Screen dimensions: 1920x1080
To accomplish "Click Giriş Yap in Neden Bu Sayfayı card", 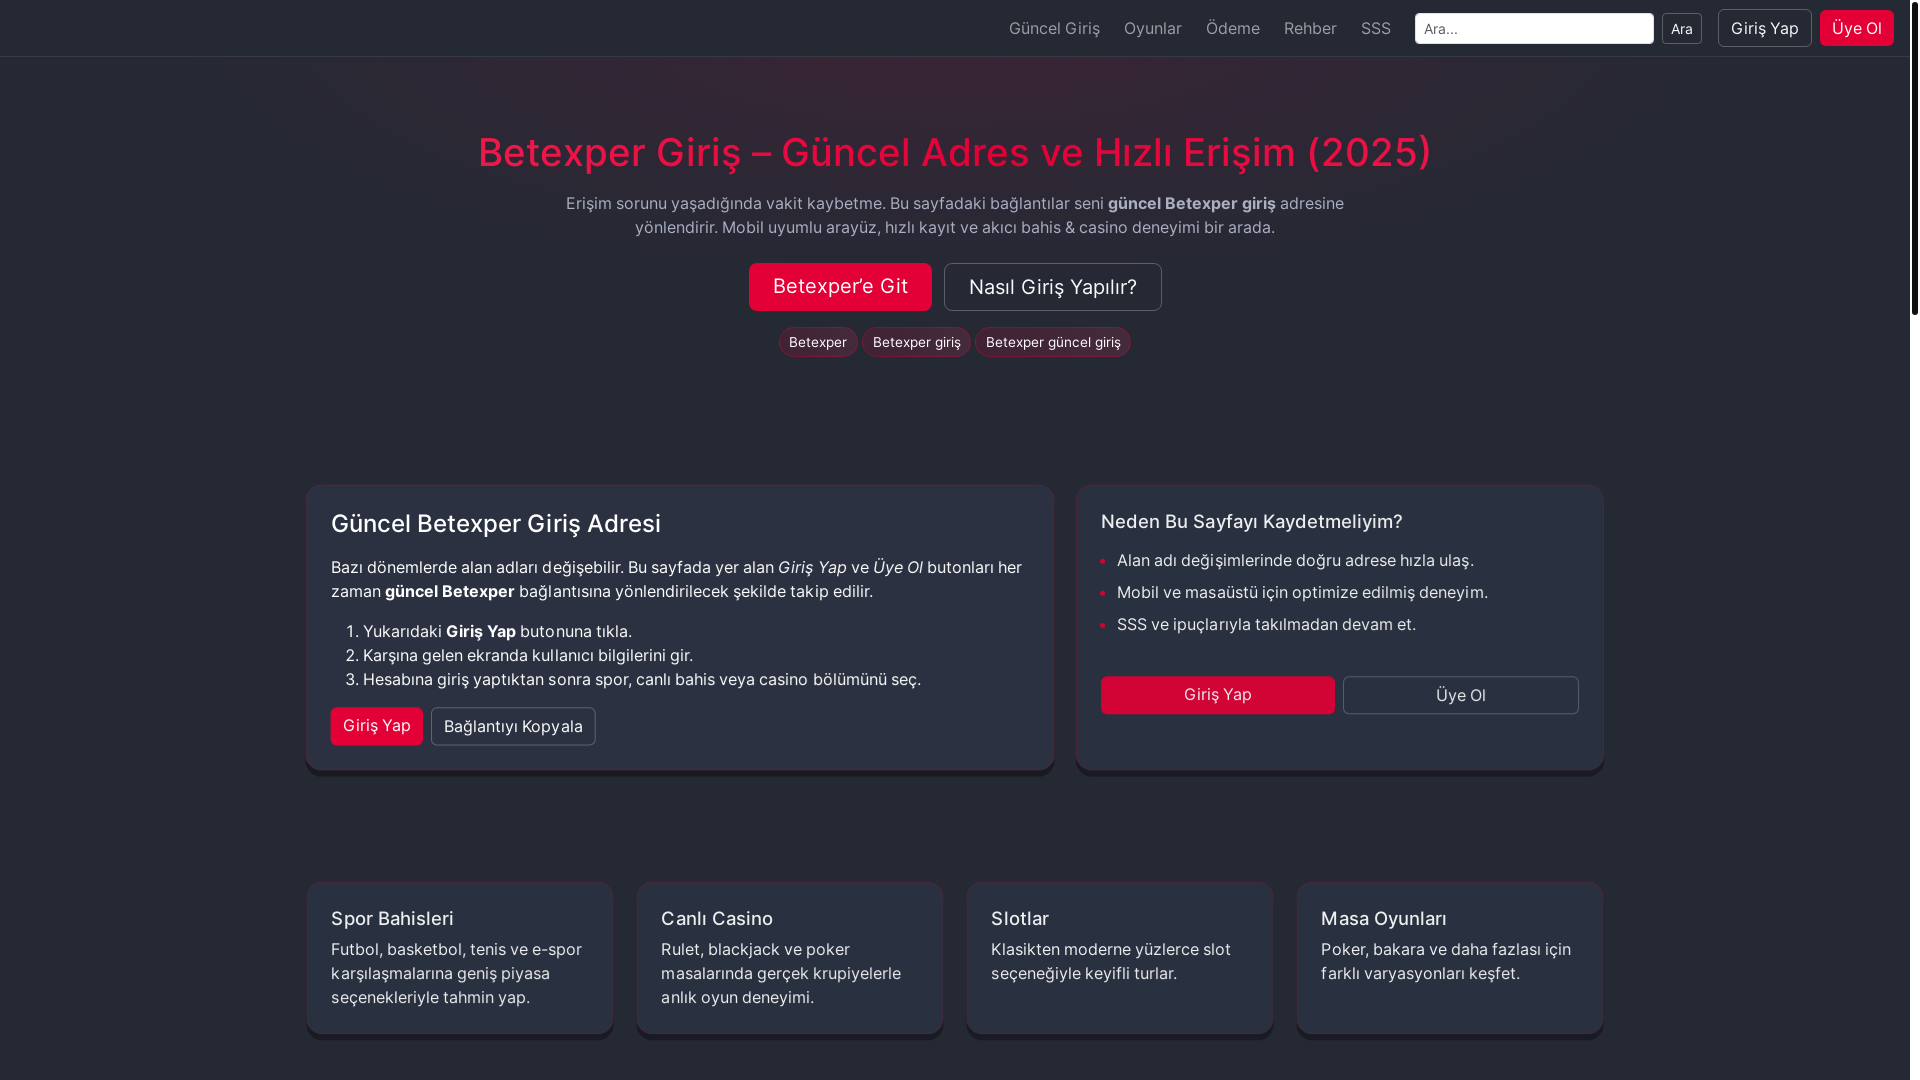I will pos(1218,695).
